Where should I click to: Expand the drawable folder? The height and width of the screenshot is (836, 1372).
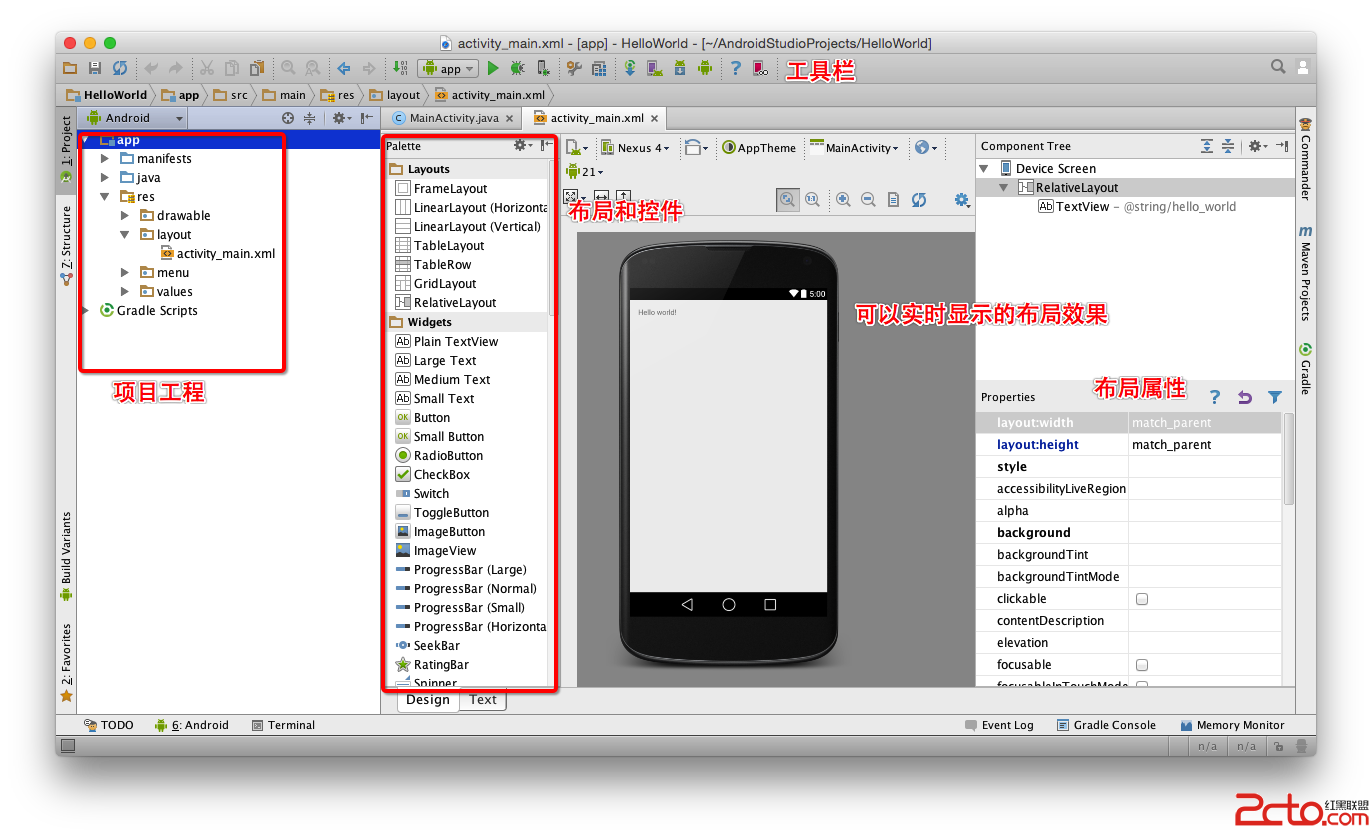click(x=124, y=215)
